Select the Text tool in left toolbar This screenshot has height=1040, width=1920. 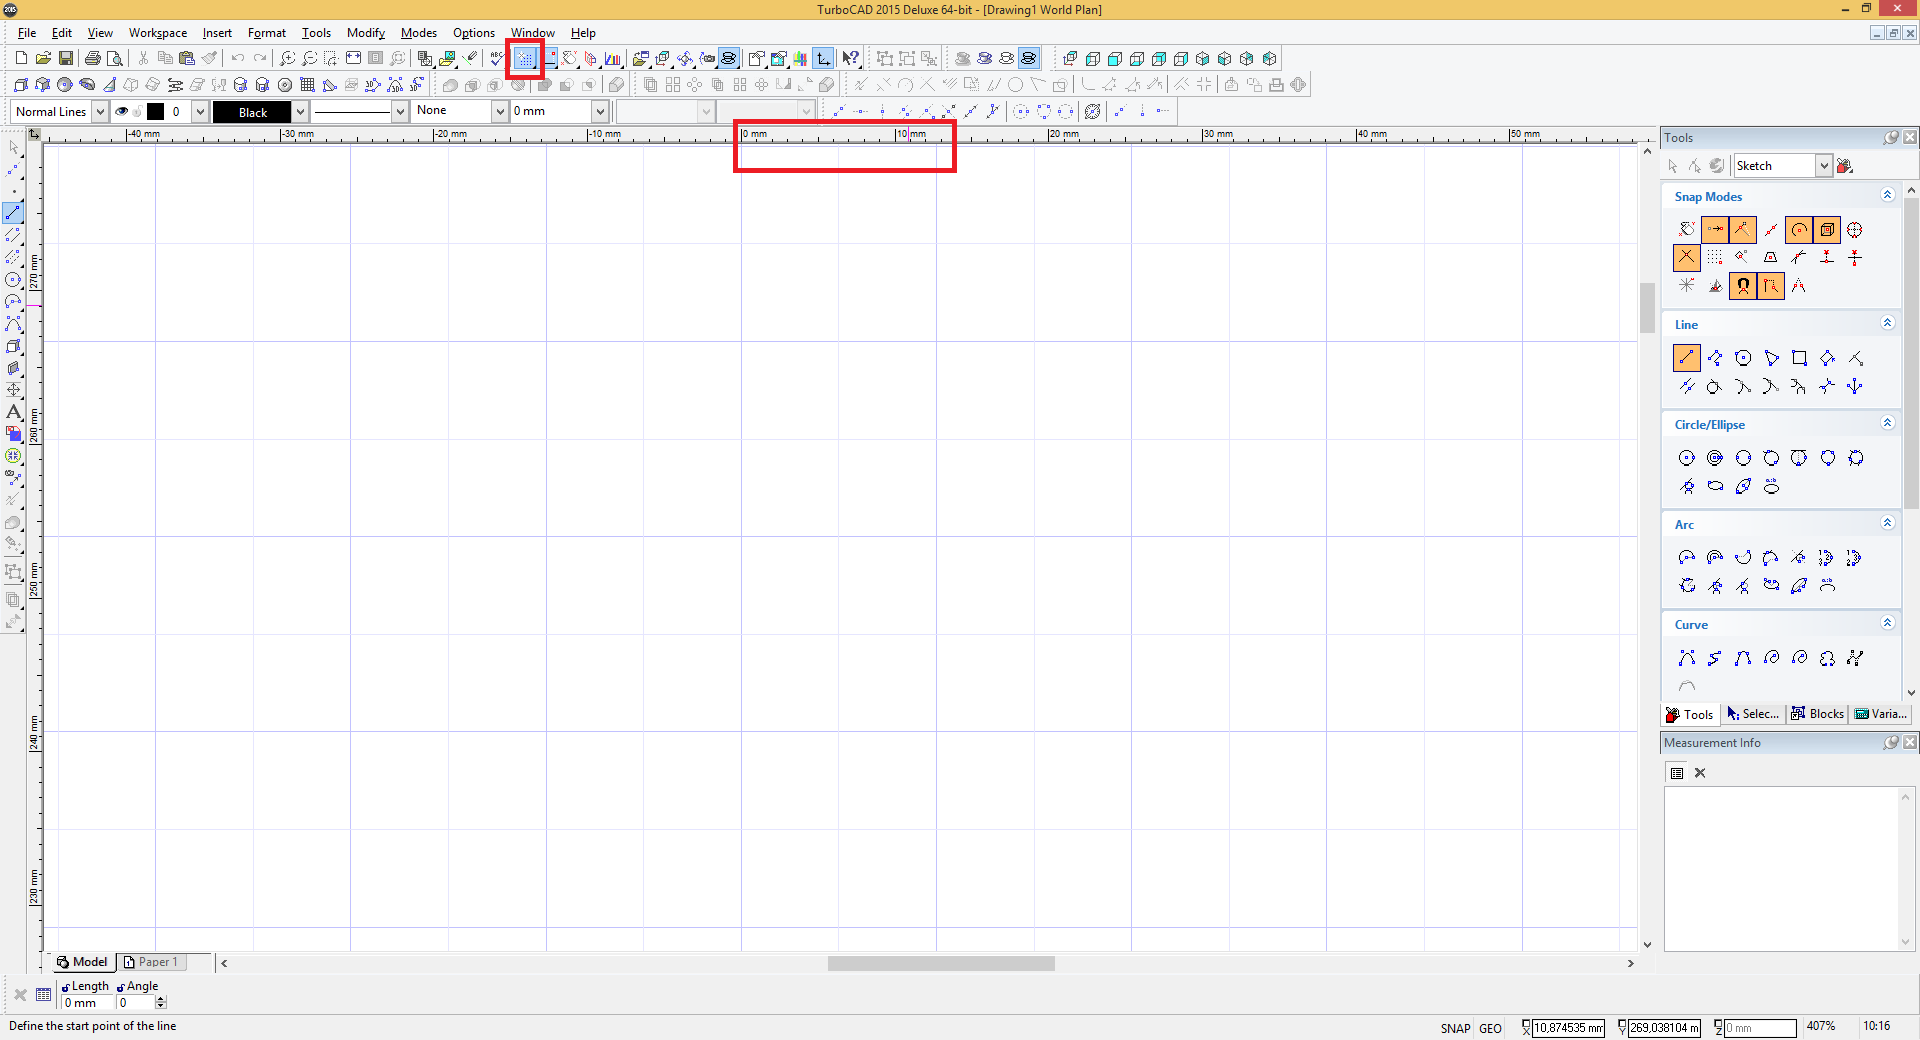[x=14, y=412]
